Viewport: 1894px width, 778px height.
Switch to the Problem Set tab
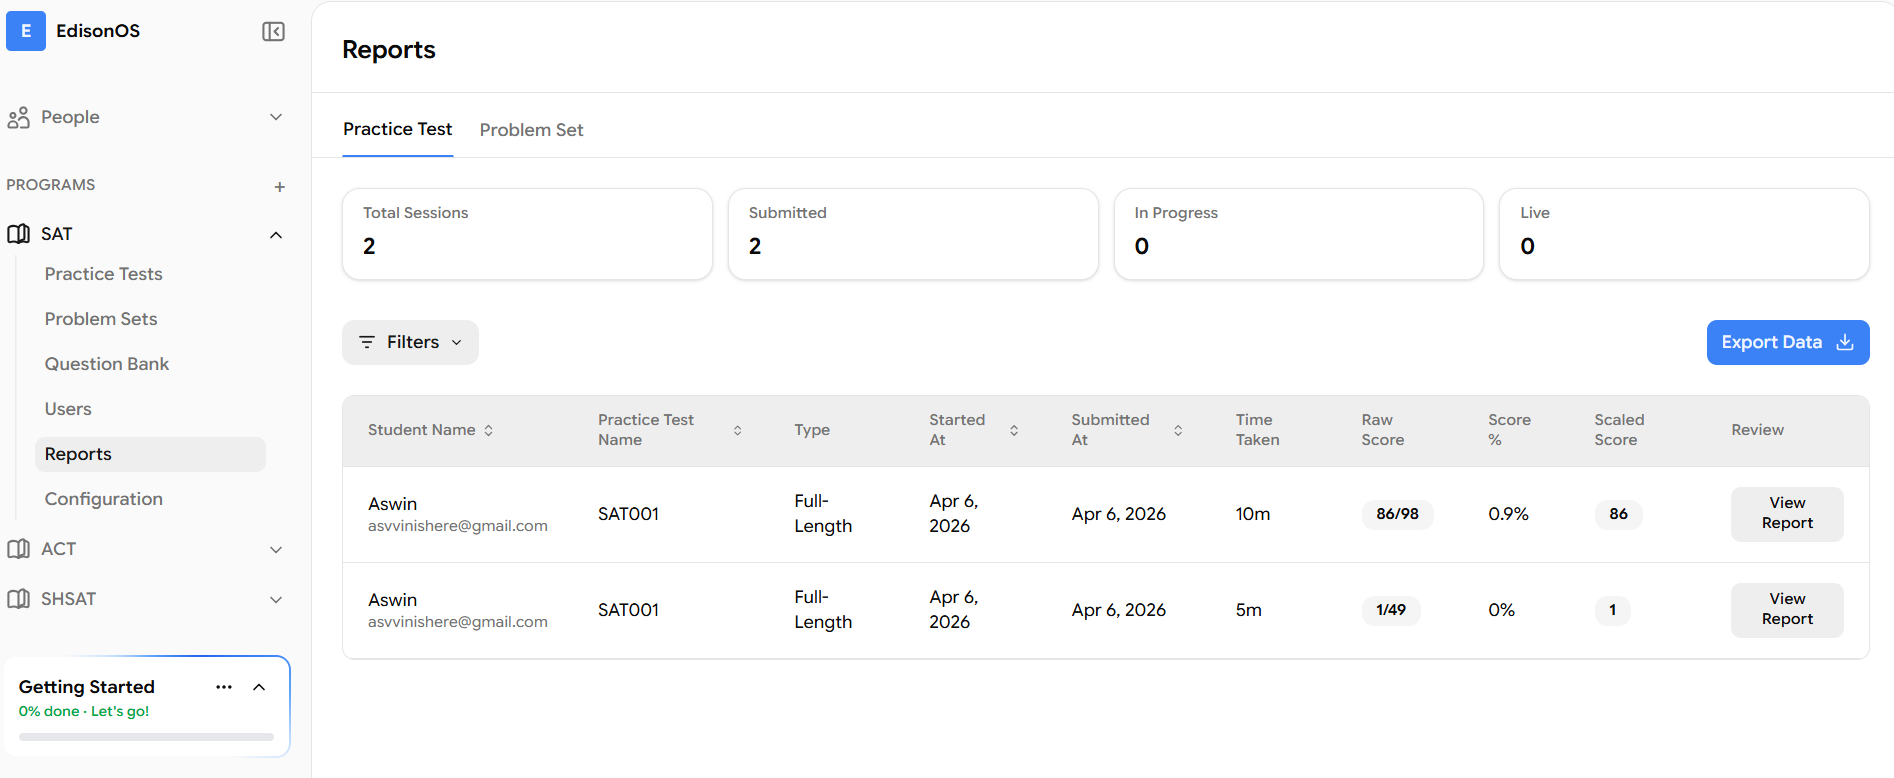coord(531,130)
